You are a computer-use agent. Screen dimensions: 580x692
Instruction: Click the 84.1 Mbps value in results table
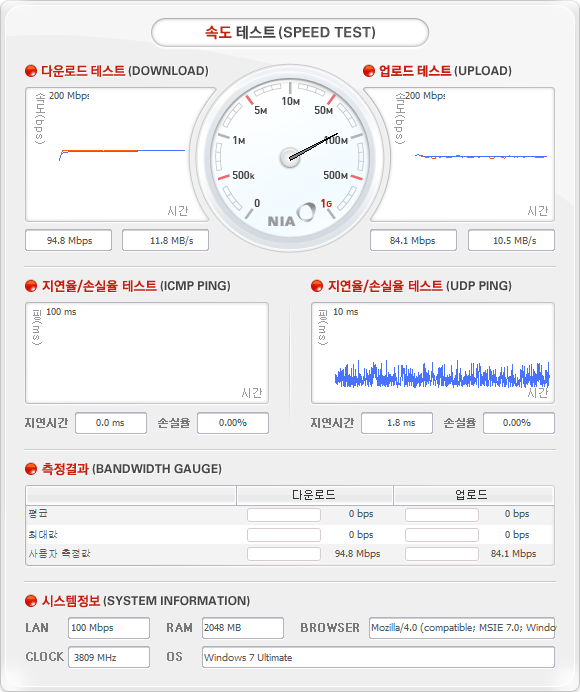pos(513,553)
